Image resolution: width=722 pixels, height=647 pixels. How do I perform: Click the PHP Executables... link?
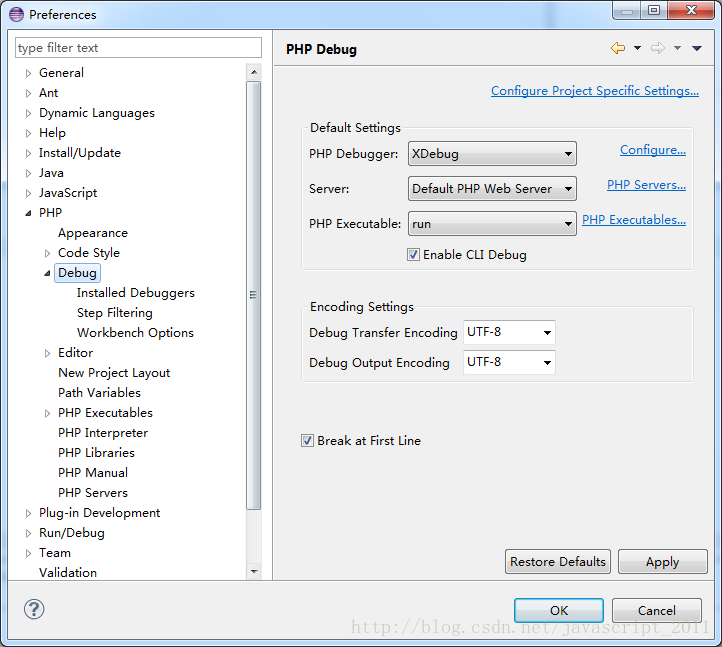pyautogui.click(x=634, y=220)
